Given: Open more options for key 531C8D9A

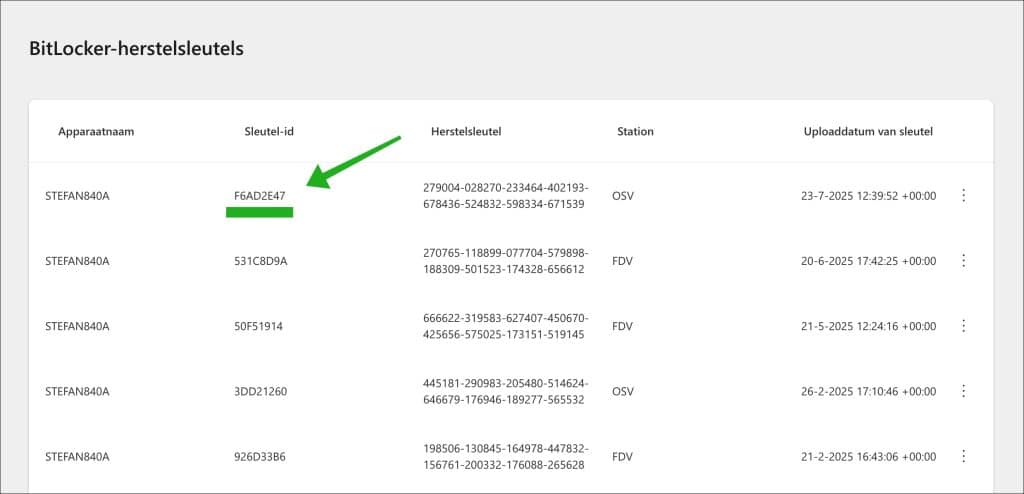Looking at the screenshot, I should [963, 261].
